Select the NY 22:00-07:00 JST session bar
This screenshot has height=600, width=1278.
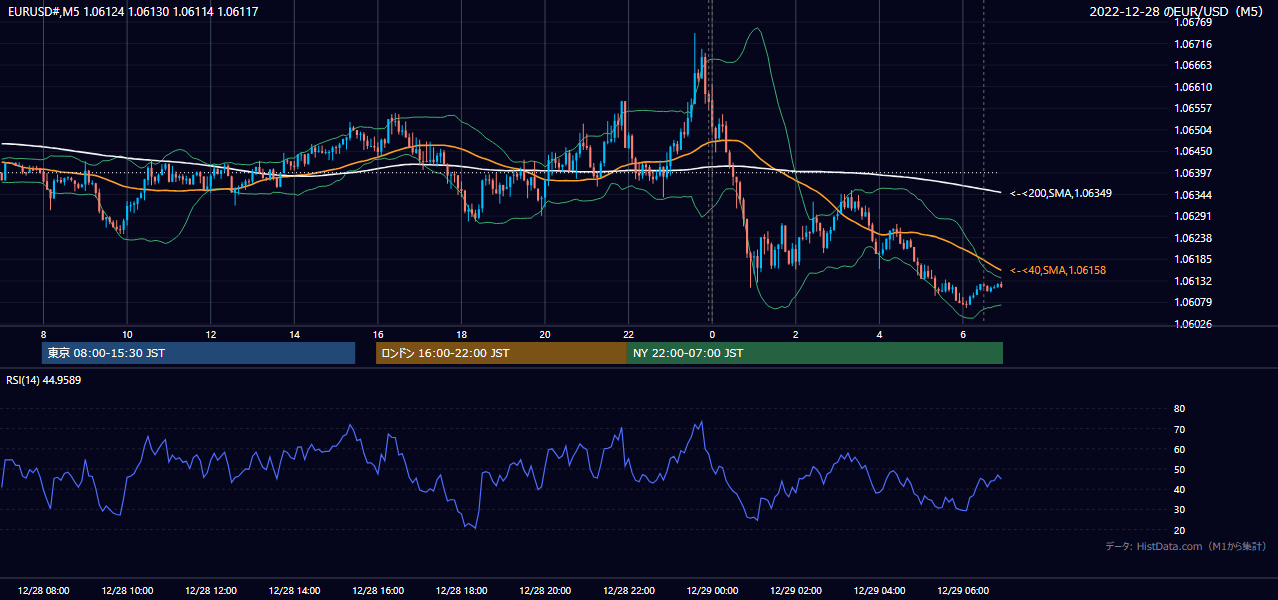815,353
